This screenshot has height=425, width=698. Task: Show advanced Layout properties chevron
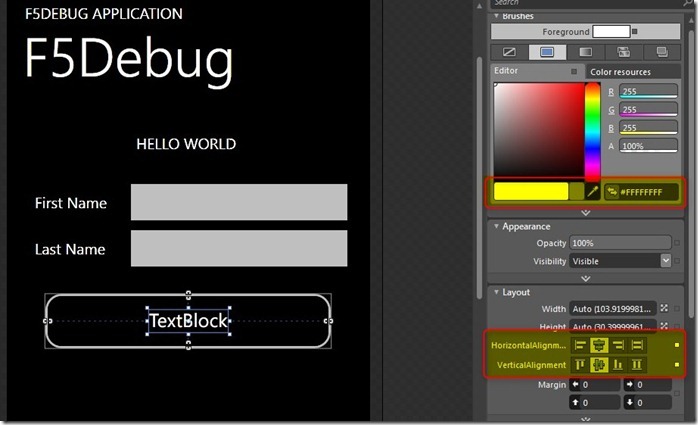click(586, 419)
